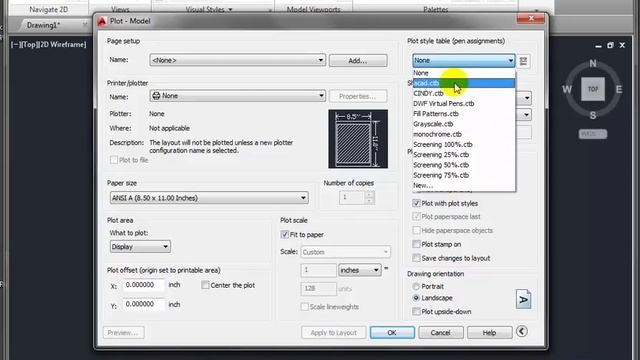Select monochrome.ctb plot style
This screenshot has width=640, height=360.
pyautogui.click(x=464, y=134)
